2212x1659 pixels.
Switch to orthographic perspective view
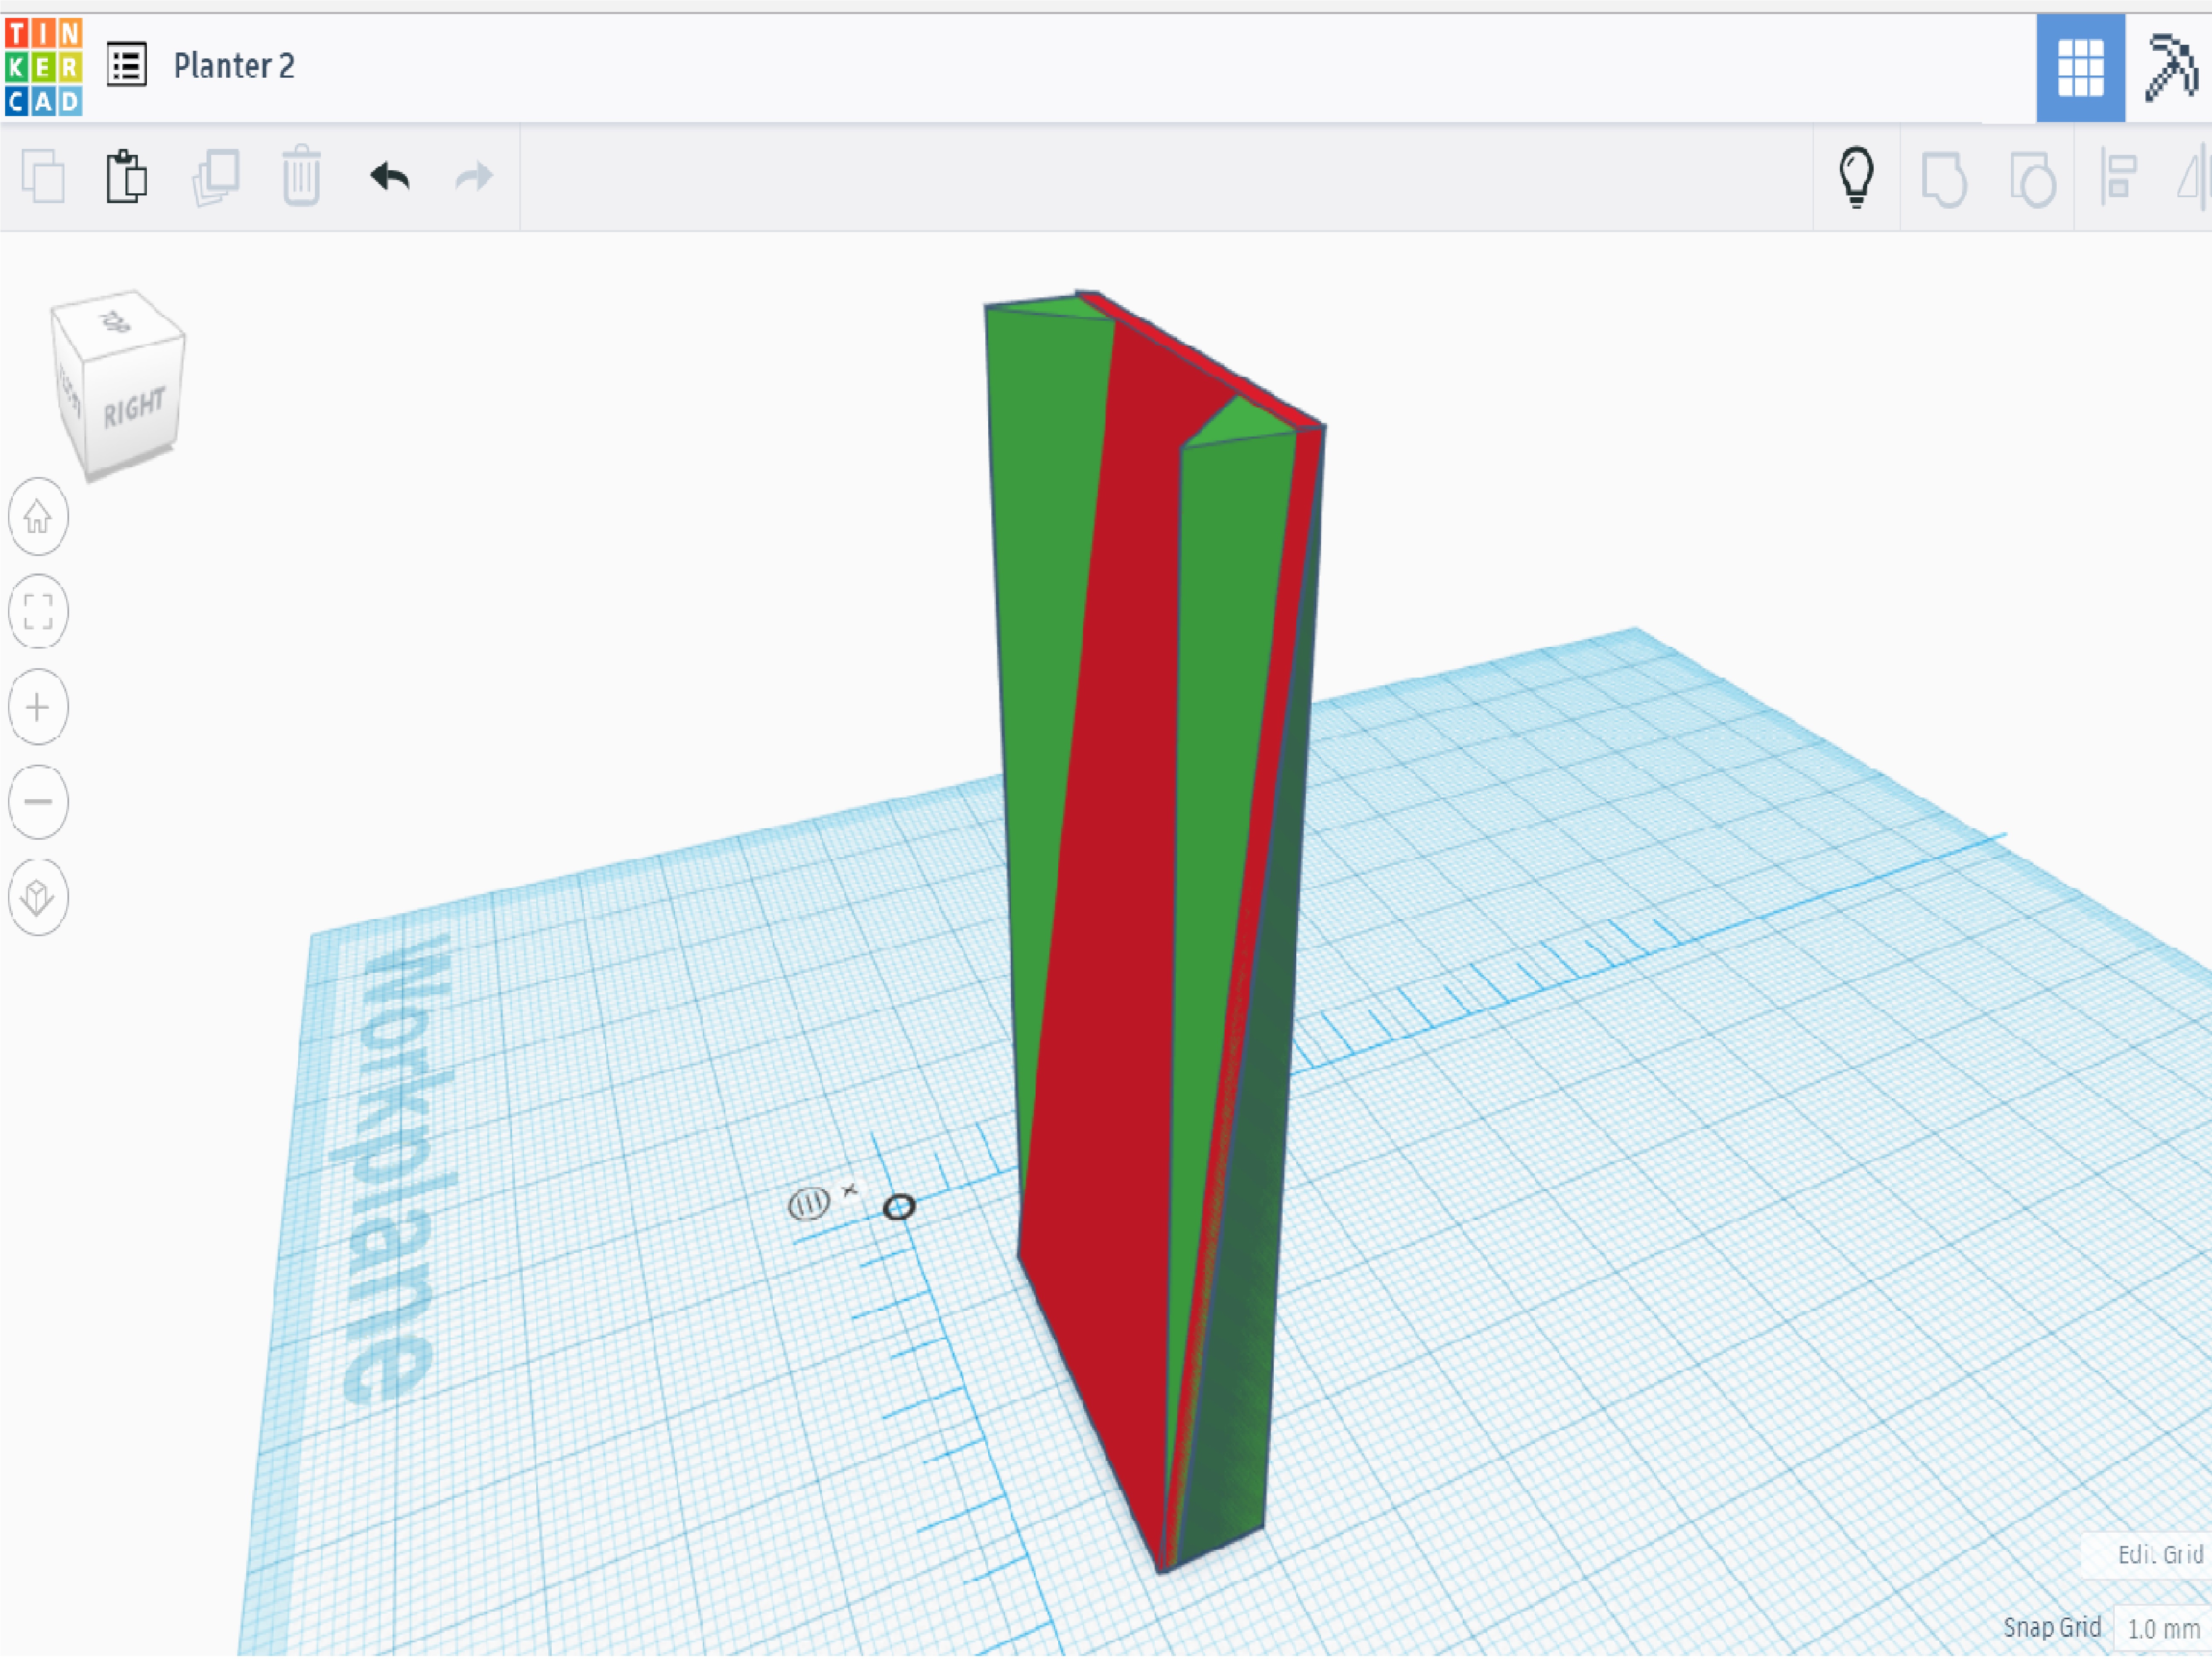point(38,896)
